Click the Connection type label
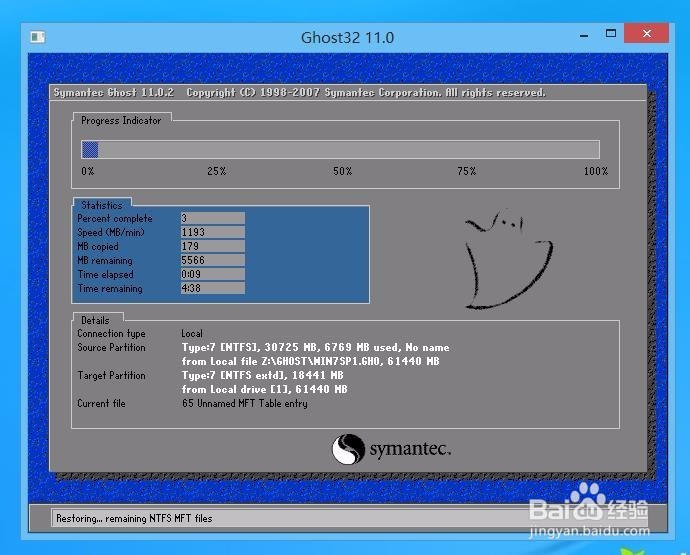 (x=111, y=334)
